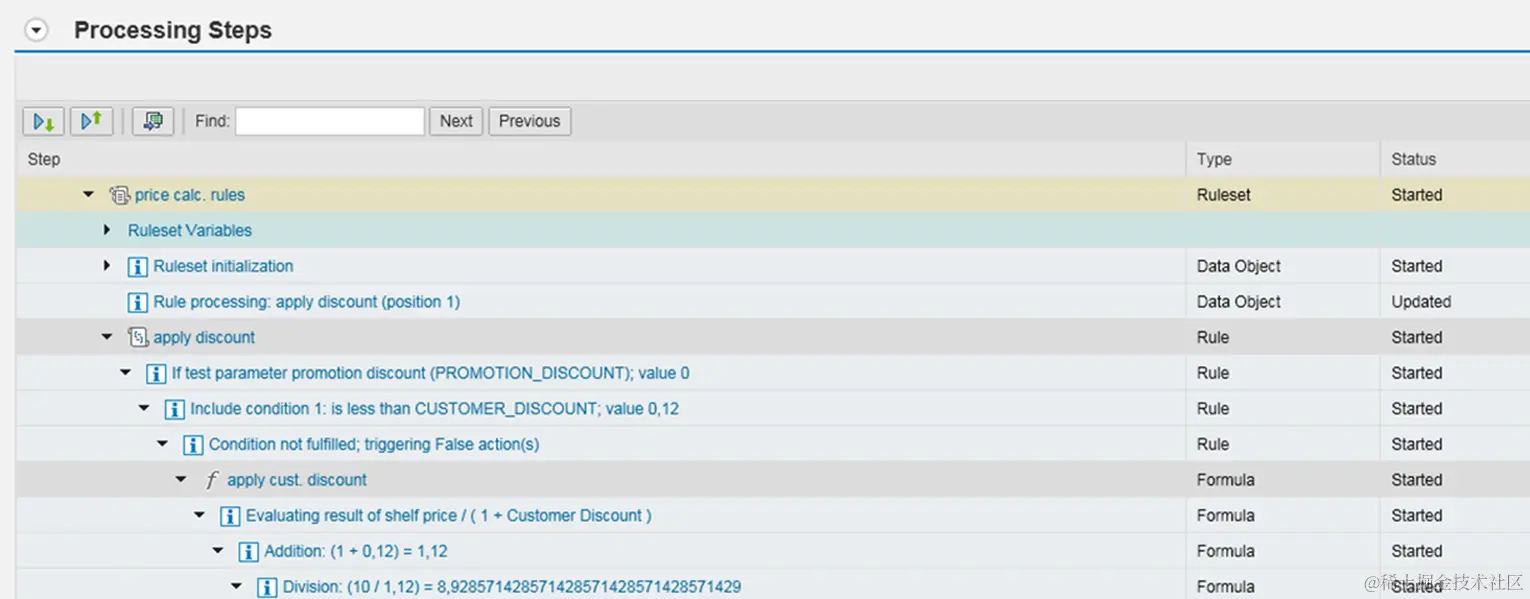The width and height of the screenshot is (1530, 599).
Task: Open the apply cust. discount link
Action: [x=297, y=480]
